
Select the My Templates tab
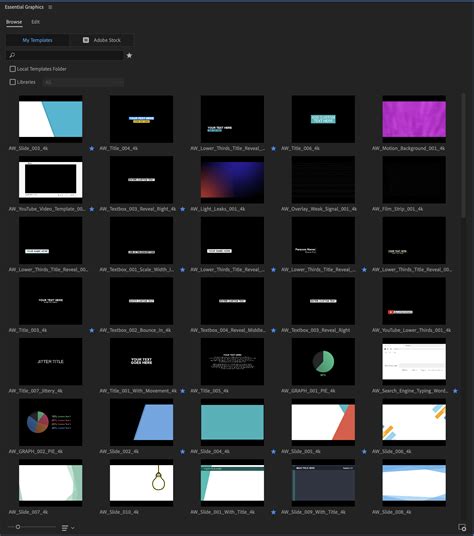point(37,40)
